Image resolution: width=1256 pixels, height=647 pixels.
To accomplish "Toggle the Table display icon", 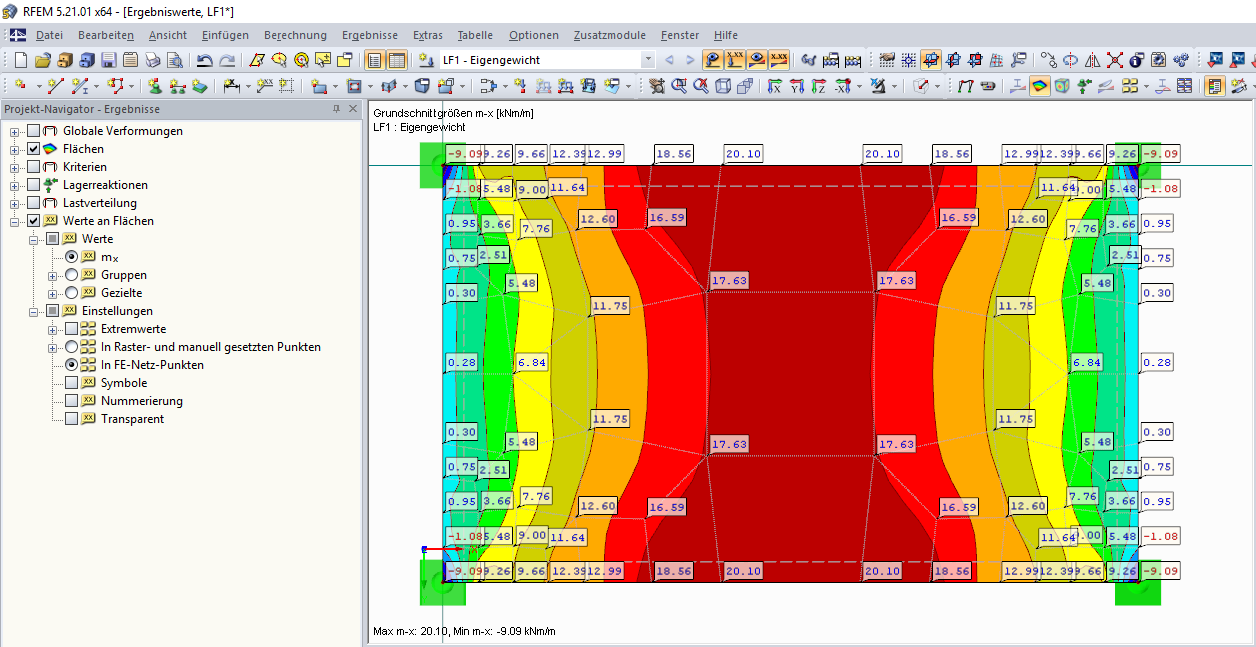I will 397,60.
